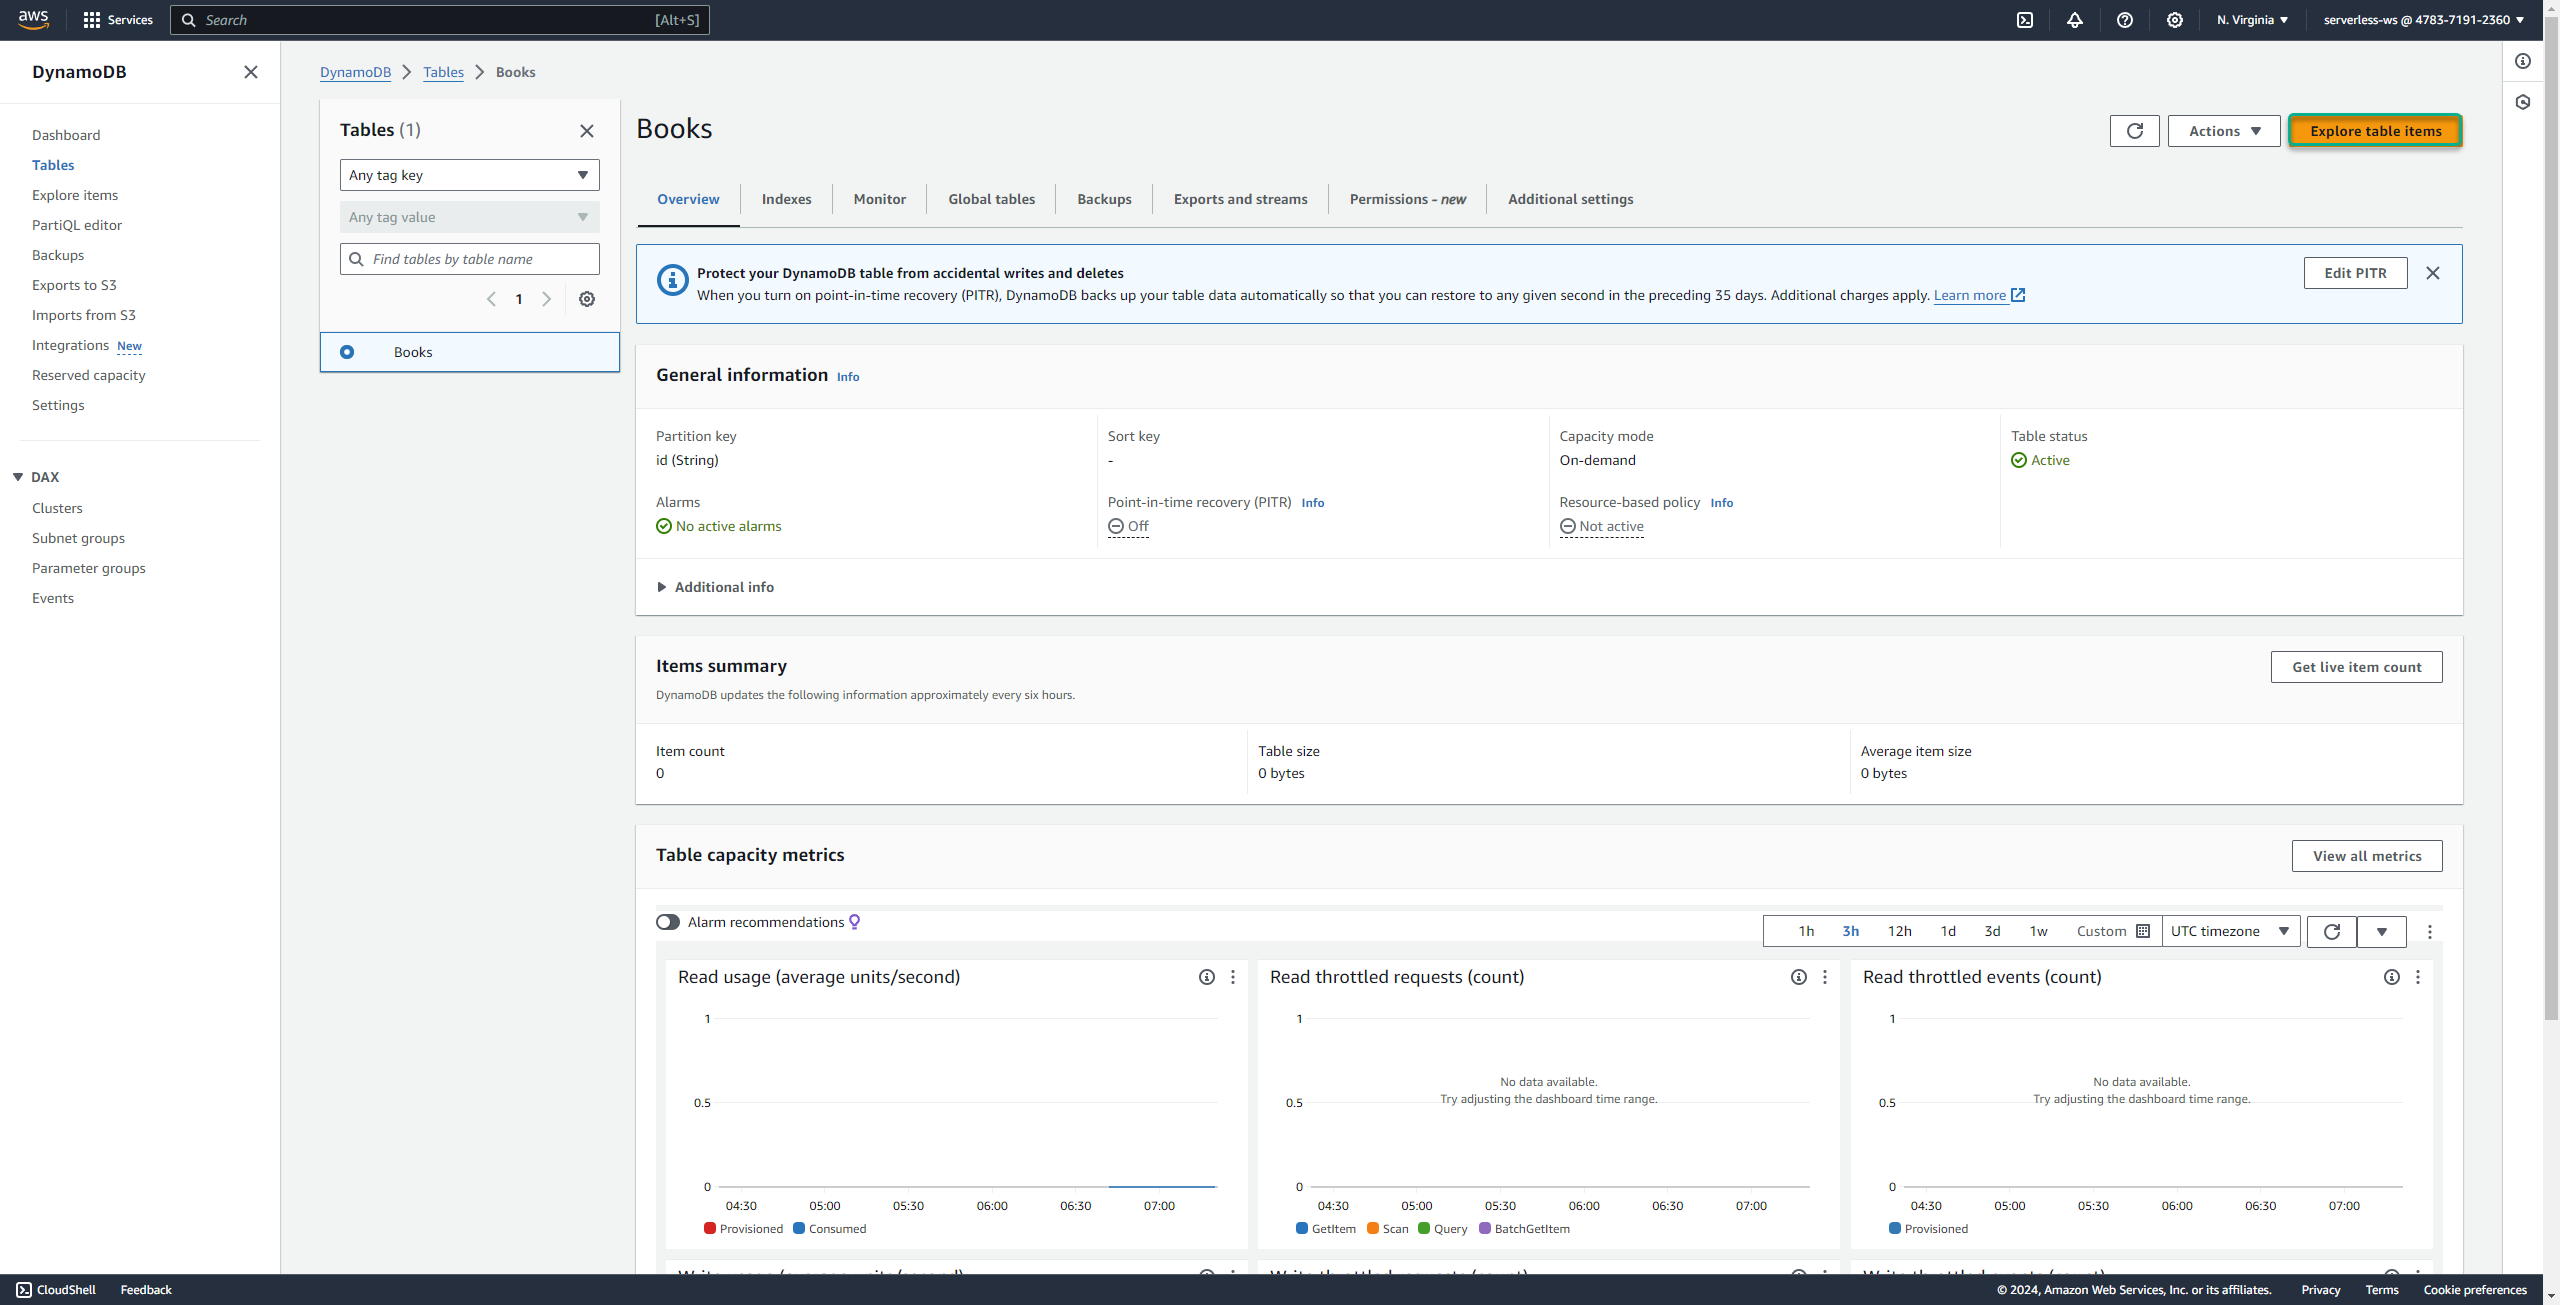This screenshot has width=2560, height=1305.
Task: Toggle Scan series in throttled requests legend
Action: coord(1388,1229)
